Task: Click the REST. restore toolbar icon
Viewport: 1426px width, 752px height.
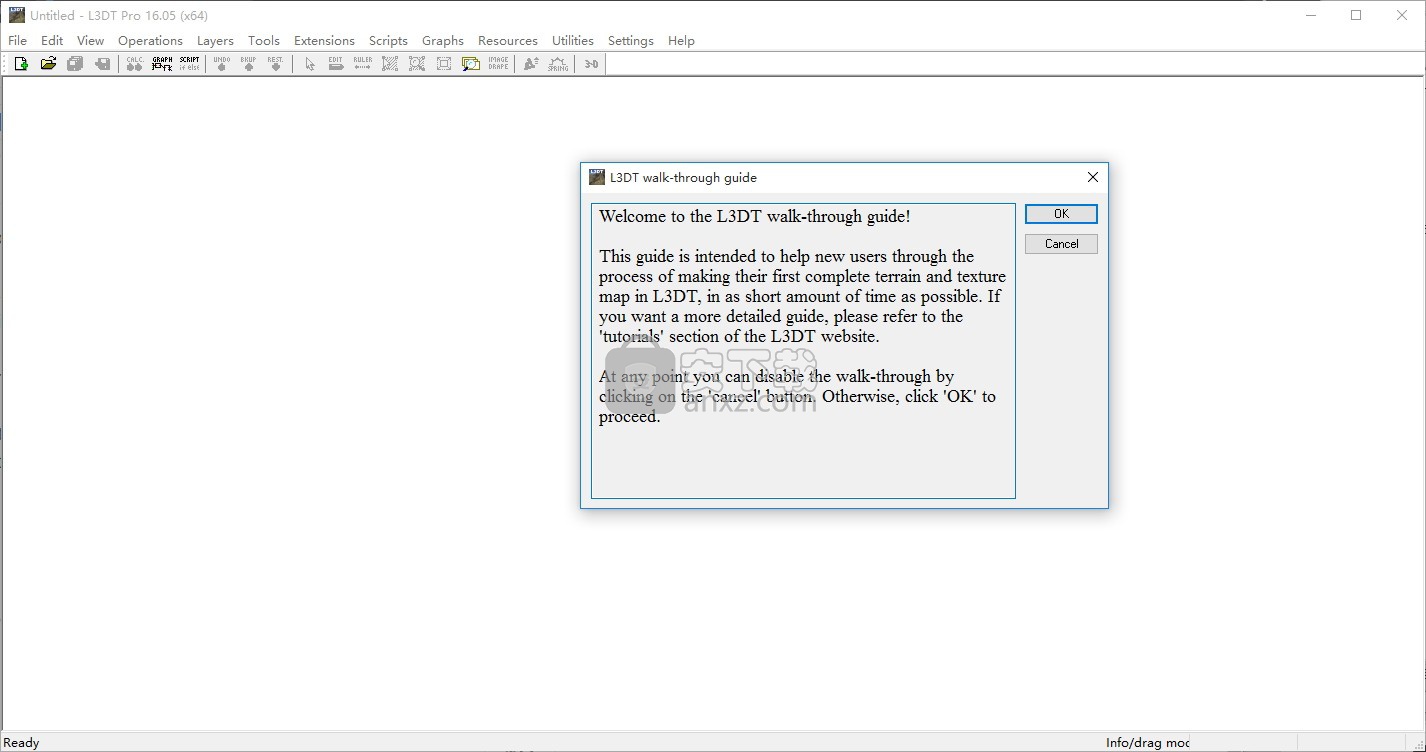Action: tap(275, 64)
